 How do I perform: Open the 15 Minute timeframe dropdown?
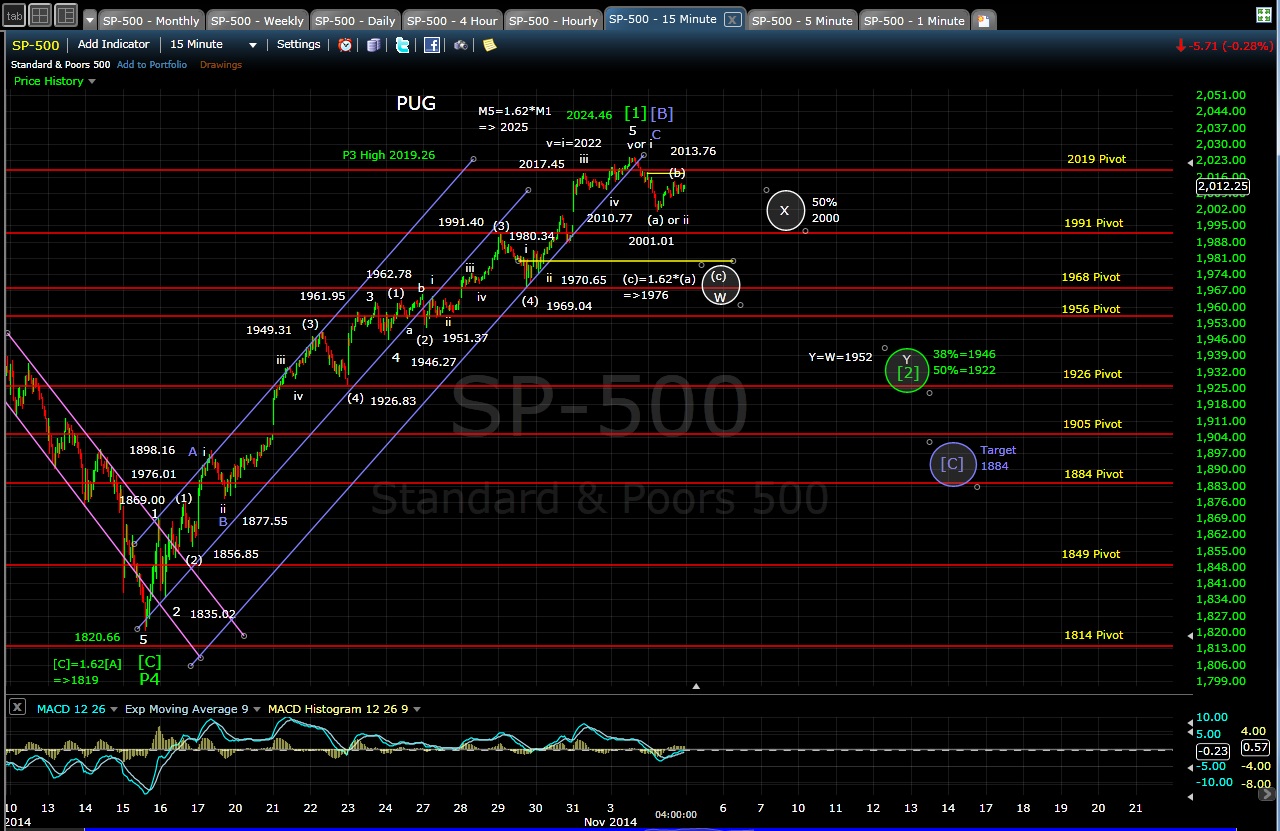point(214,45)
